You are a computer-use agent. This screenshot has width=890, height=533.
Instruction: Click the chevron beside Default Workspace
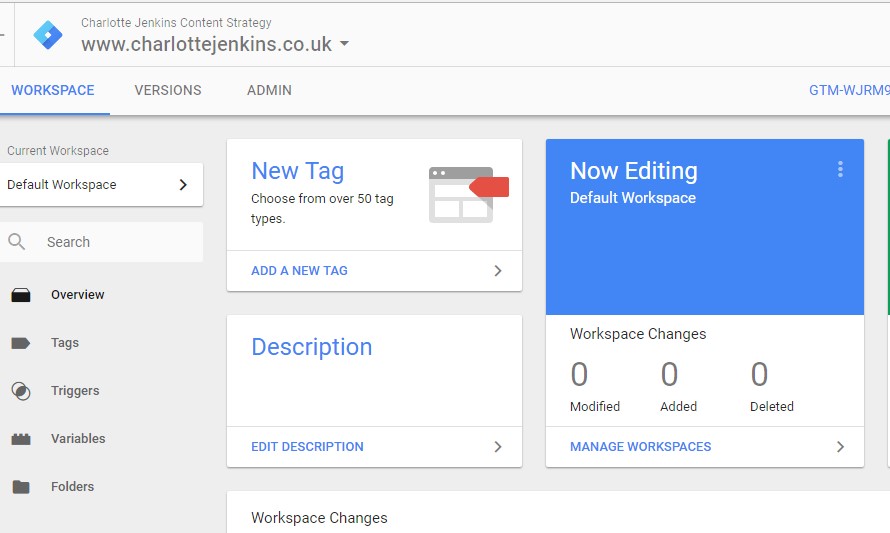tap(183, 184)
